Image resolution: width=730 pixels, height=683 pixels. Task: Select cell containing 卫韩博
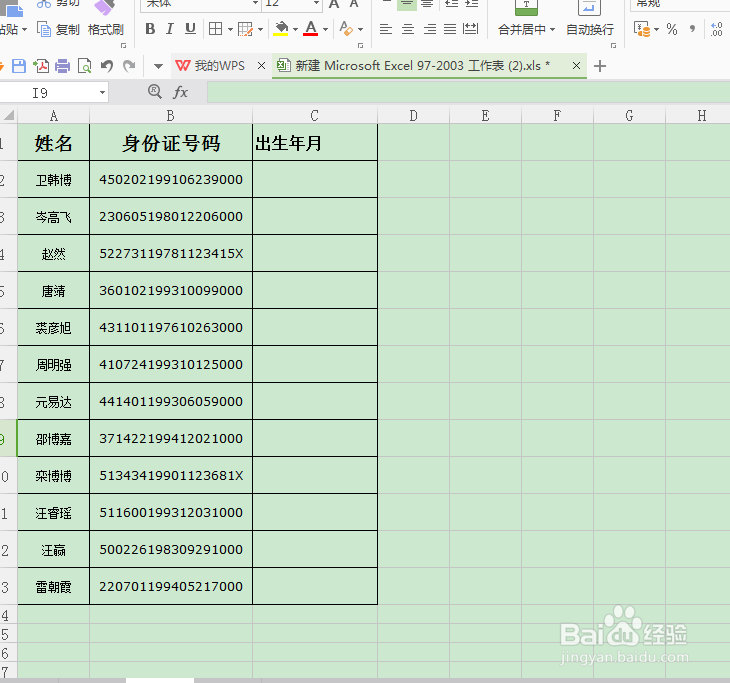click(54, 180)
